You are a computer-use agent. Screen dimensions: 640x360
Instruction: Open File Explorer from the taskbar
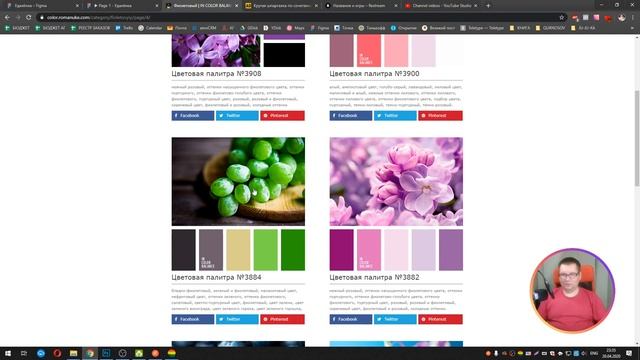click(x=73, y=353)
